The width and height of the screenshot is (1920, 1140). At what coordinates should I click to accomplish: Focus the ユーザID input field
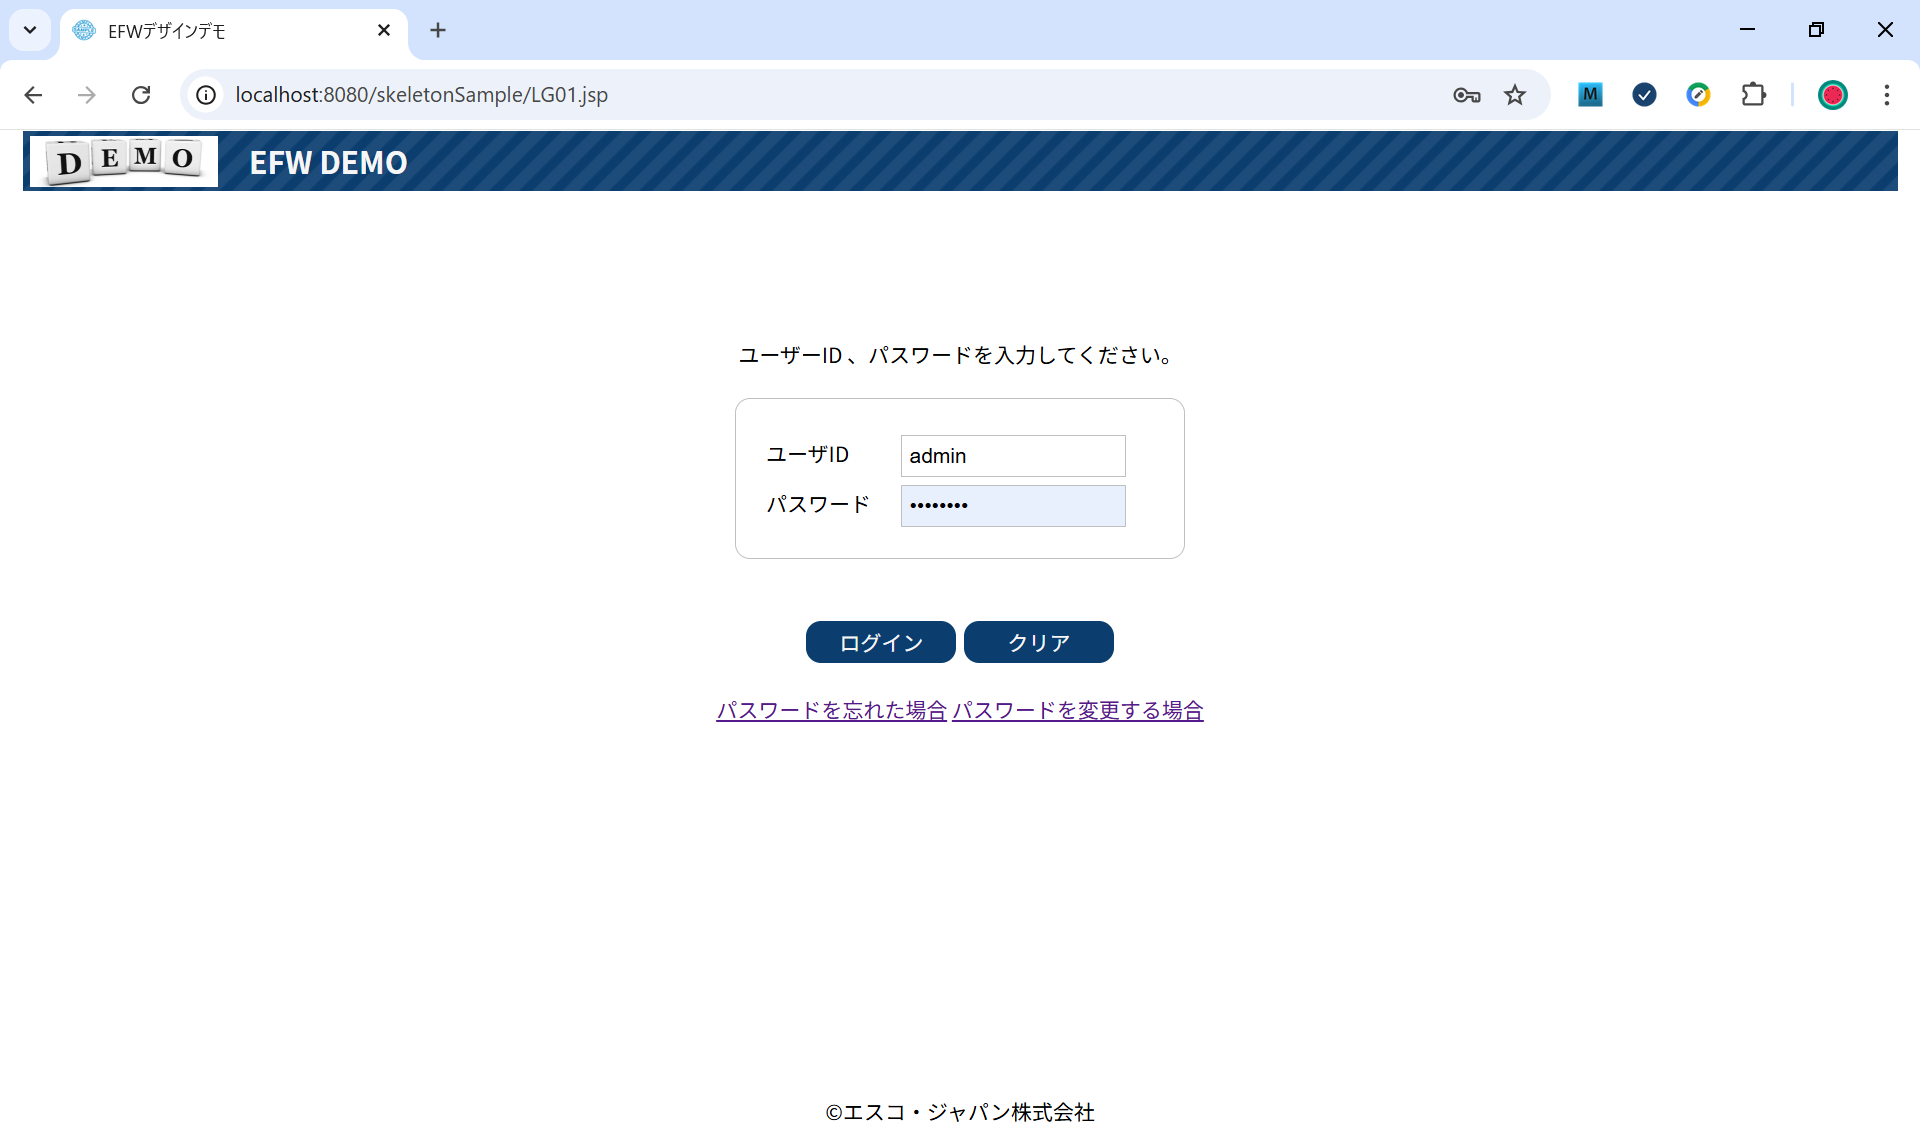(1012, 456)
